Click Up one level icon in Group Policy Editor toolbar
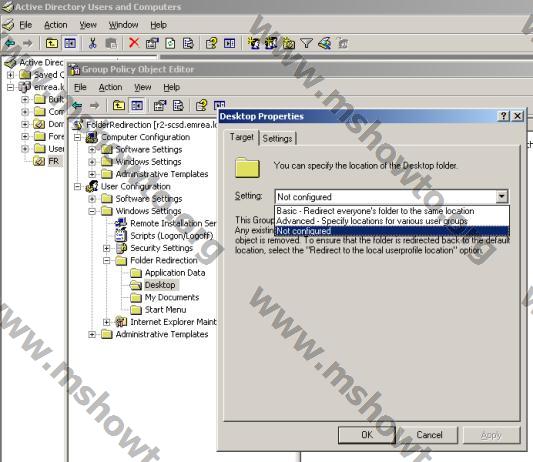This screenshot has width=533, height=462. point(119,105)
